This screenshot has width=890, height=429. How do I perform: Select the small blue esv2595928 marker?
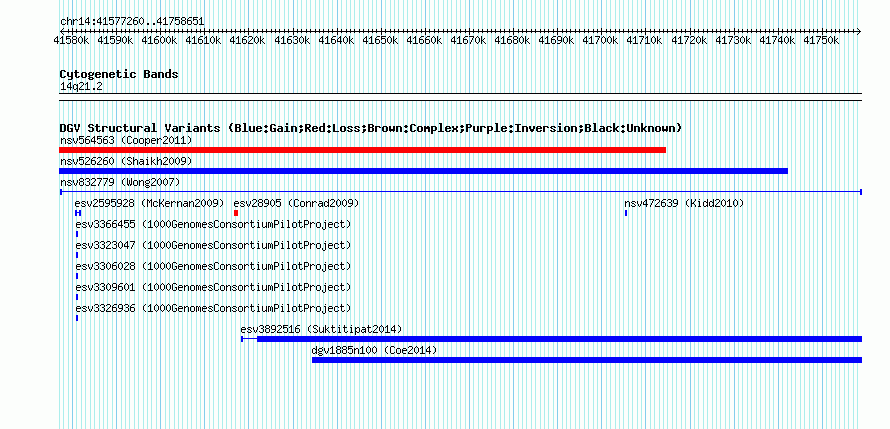click(78, 213)
